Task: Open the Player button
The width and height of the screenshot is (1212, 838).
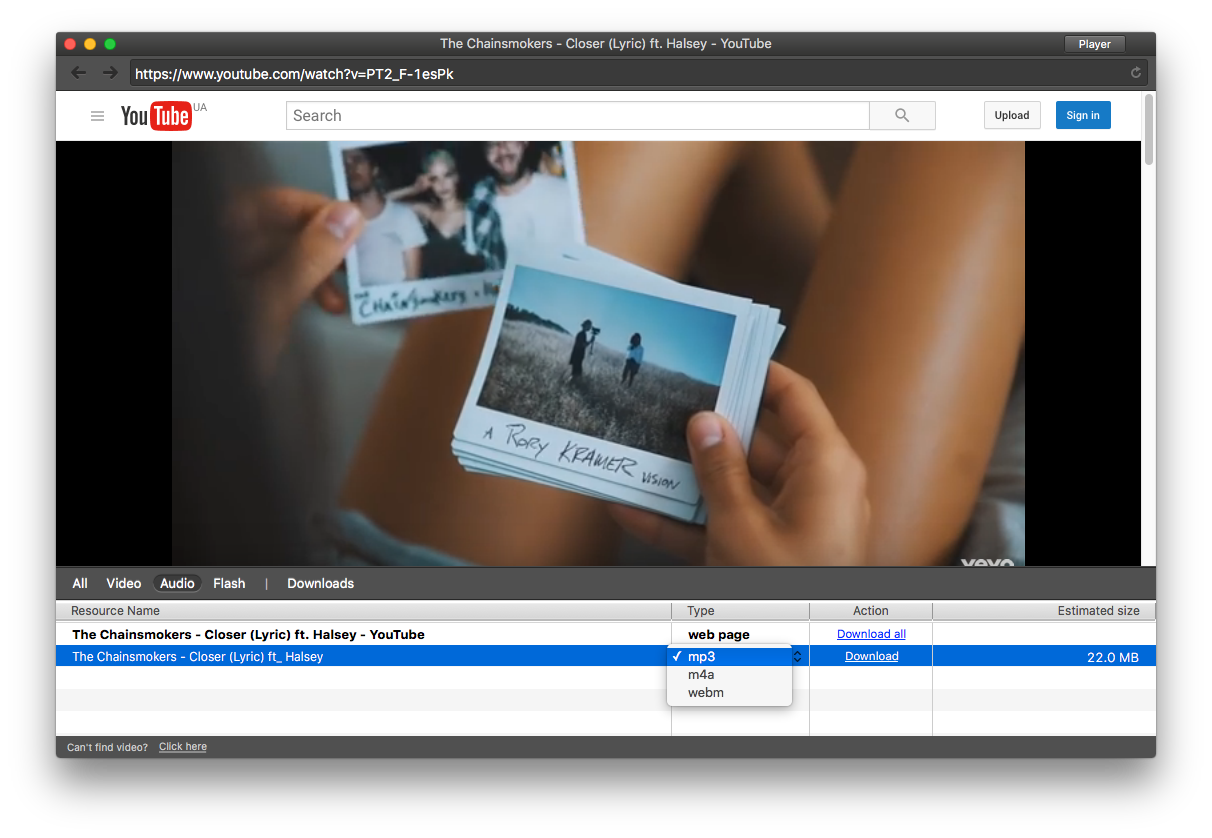Action: 1095,44
